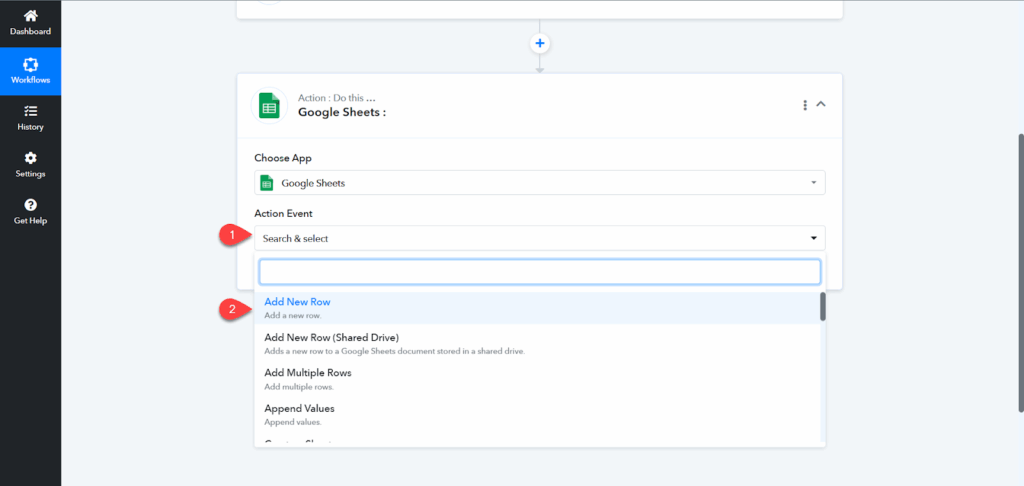The width and height of the screenshot is (1024, 486).
Task: Collapse the Google Sheets action step
Action: (x=821, y=104)
